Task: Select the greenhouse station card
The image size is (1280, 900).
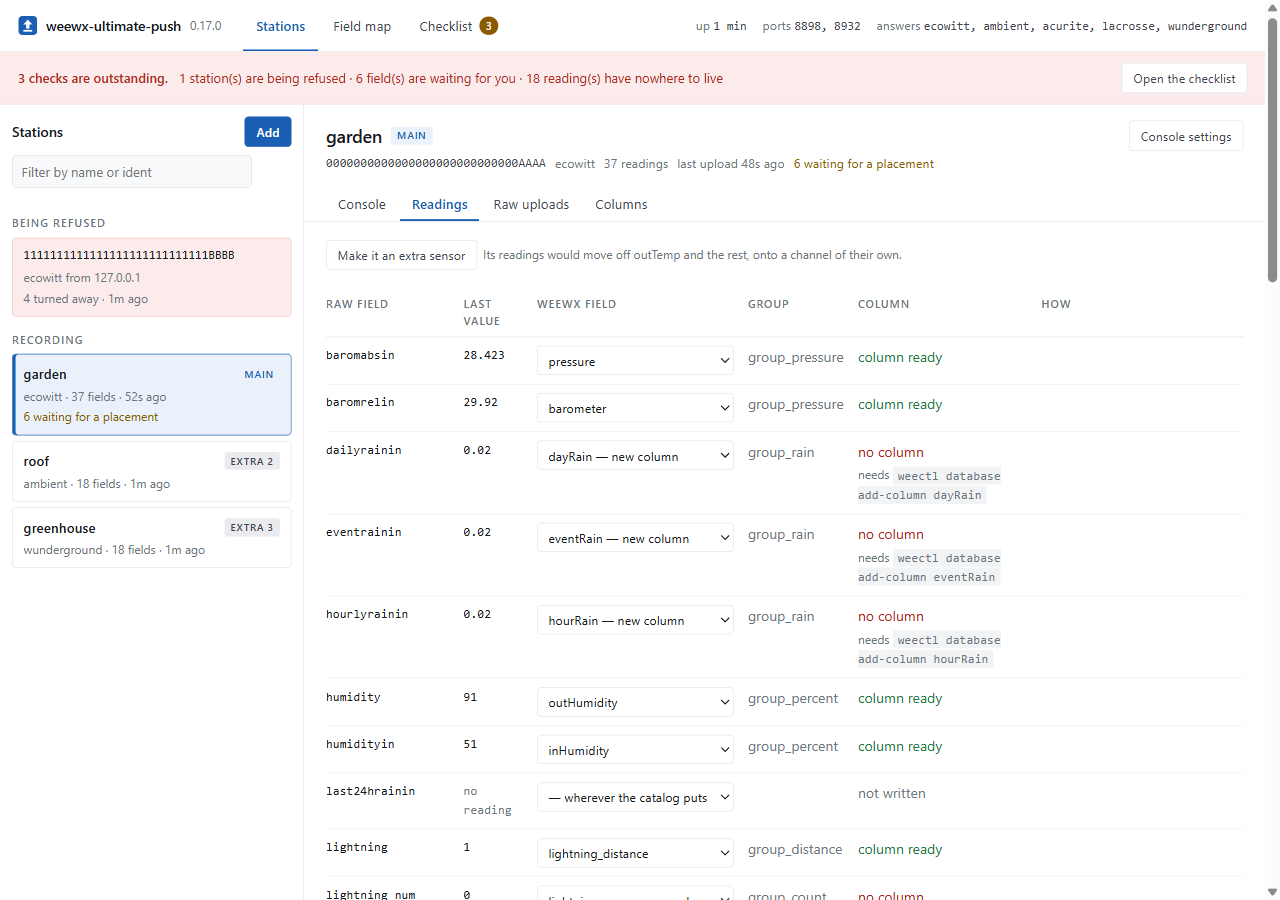Action: point(152,538)
